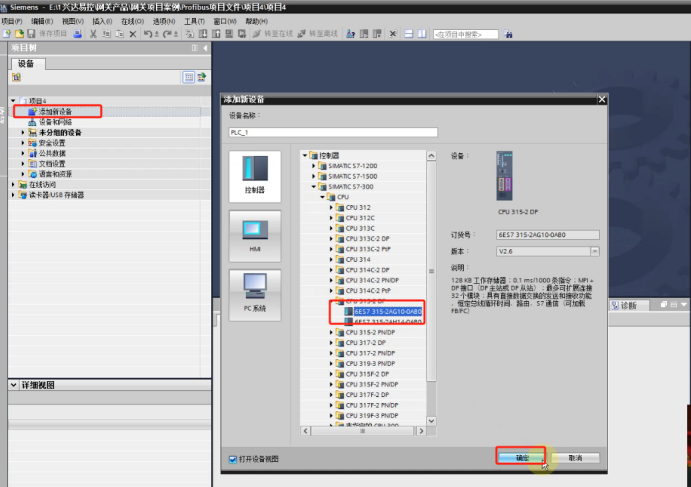Viewport: 691px width, 487px height.
Task: Click the print toolbar icon
Action: (78, 34)
